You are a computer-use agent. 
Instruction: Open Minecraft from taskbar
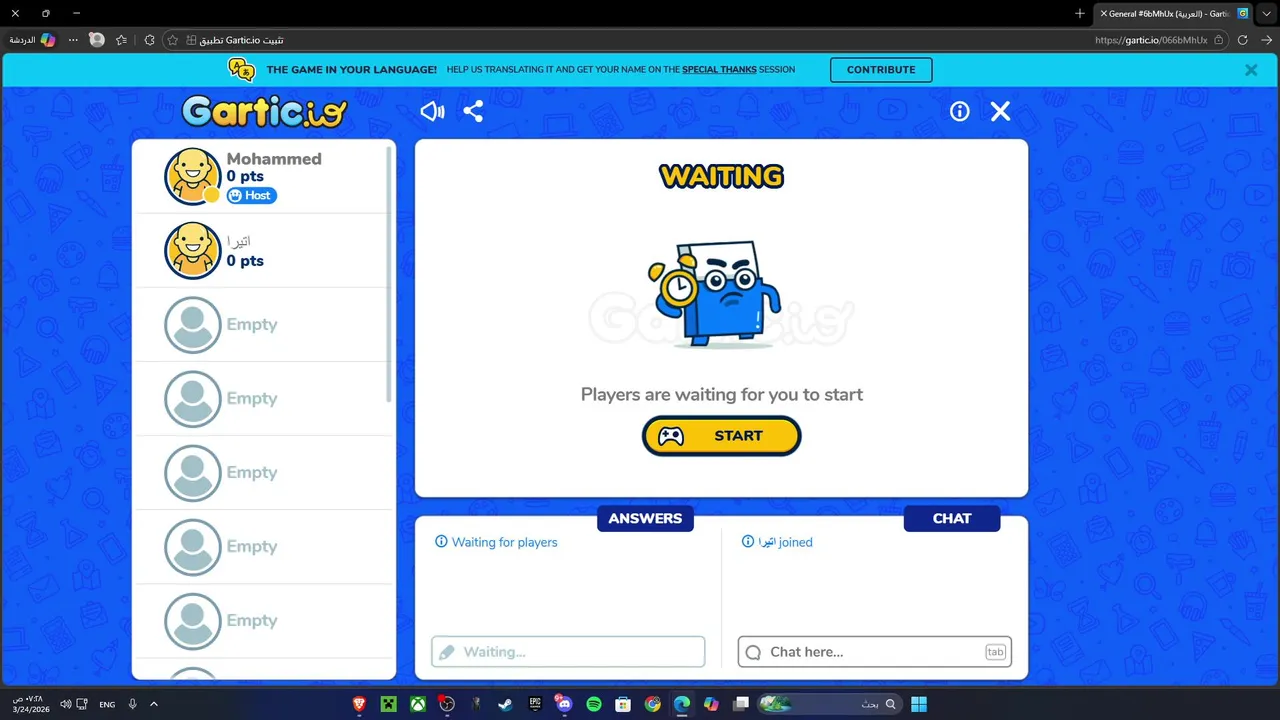tap(388, 704)
